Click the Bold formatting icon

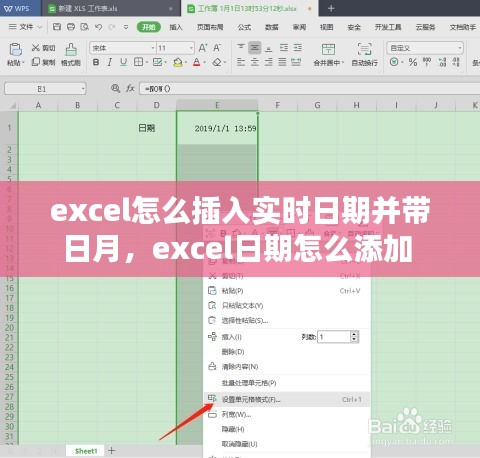tap(96, 62)
